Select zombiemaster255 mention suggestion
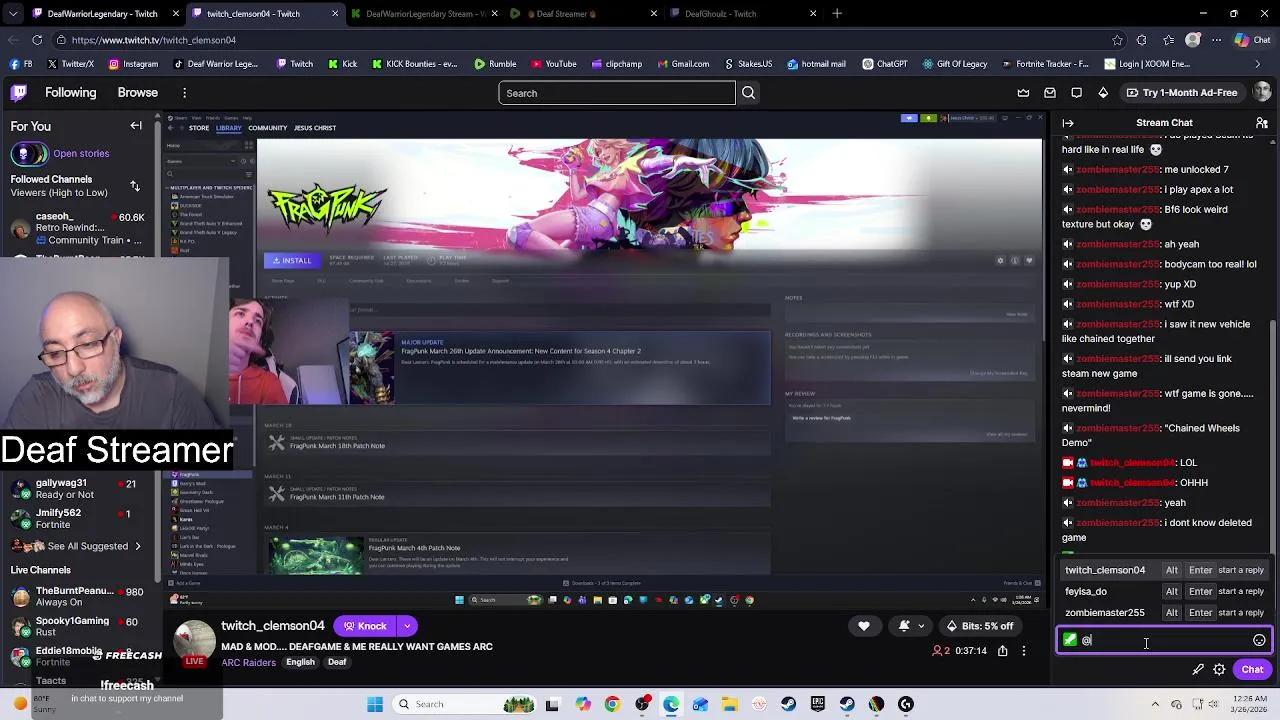This screenshot has width=1280, height=720. click(x=1164, y=612)
